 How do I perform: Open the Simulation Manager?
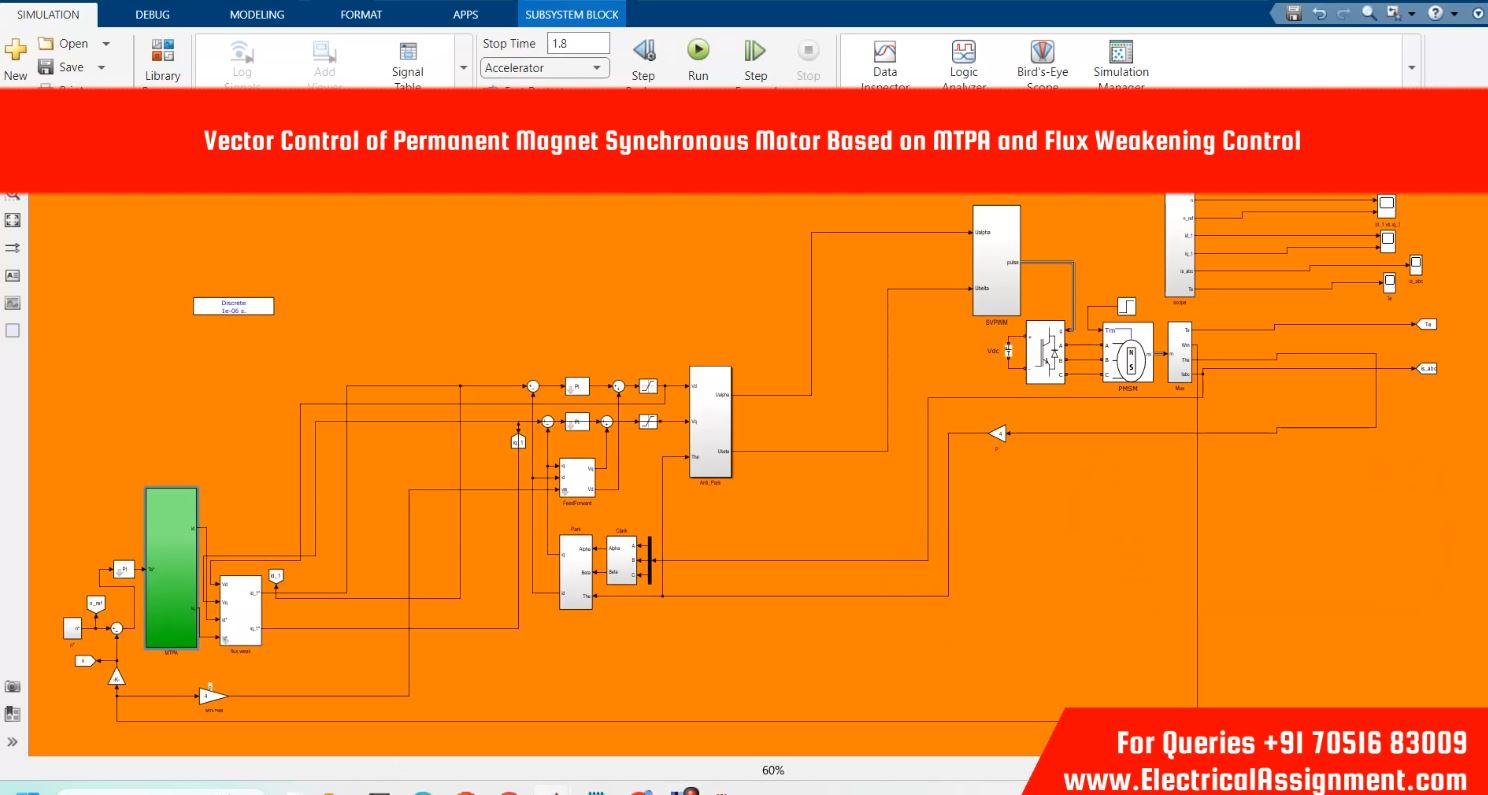point(1120,52)
